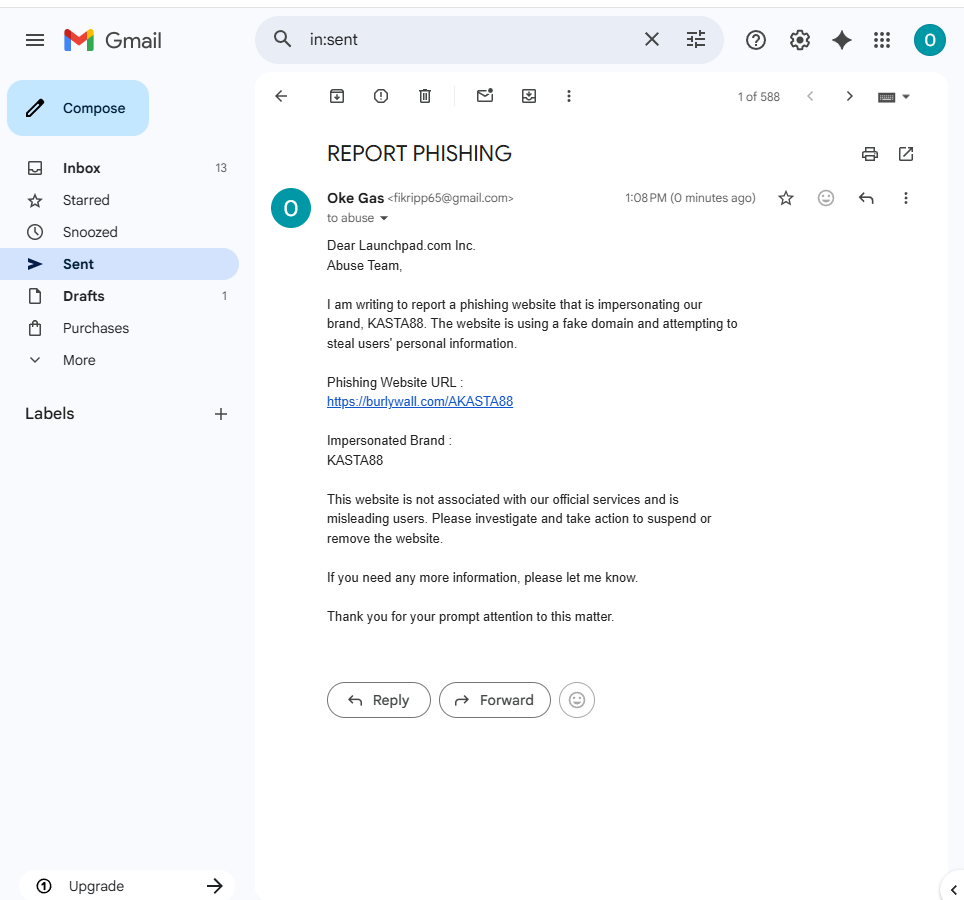Report this email as spam
Image resolution: width=964 pixels, height=900 pixels.
tap(381, 97)
